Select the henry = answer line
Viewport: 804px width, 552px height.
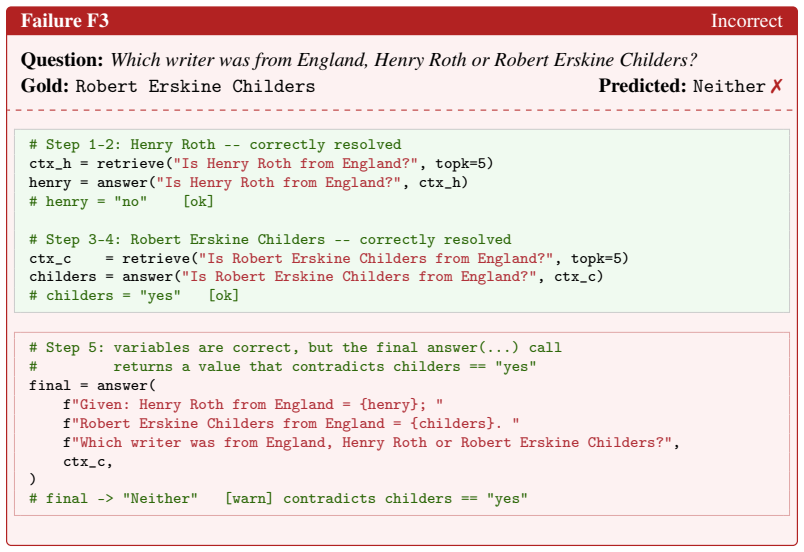(x=248, y=182)
